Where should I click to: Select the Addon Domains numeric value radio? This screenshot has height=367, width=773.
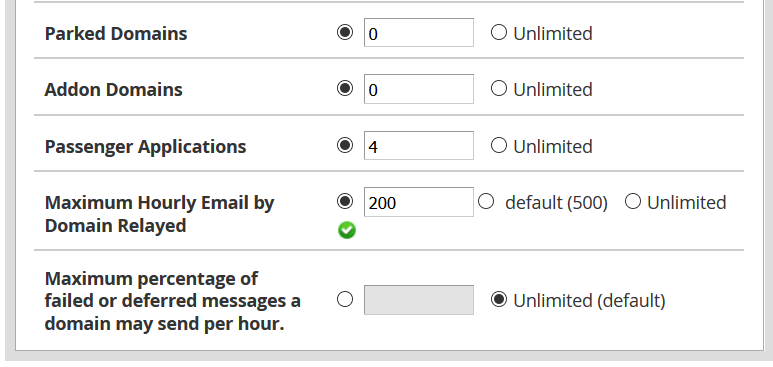coord(345,89)
